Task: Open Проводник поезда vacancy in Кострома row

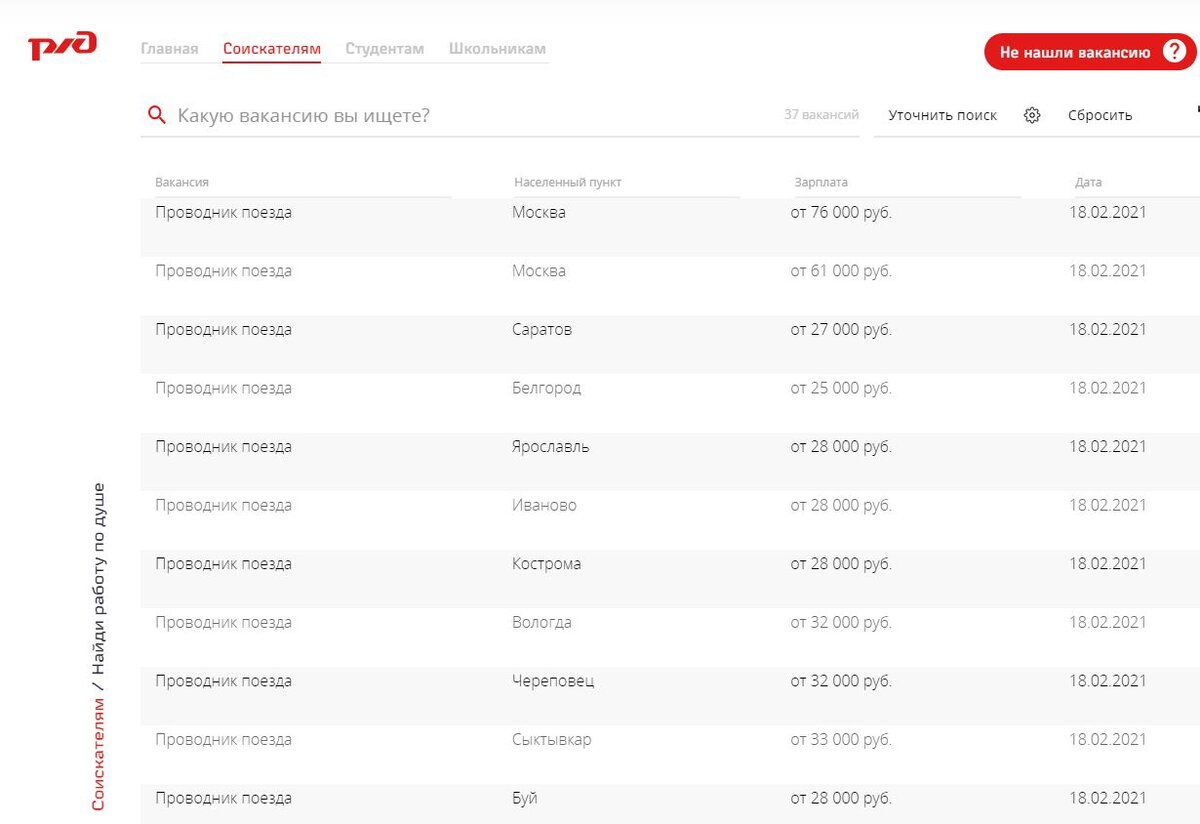Action: [x=223, y=564]
